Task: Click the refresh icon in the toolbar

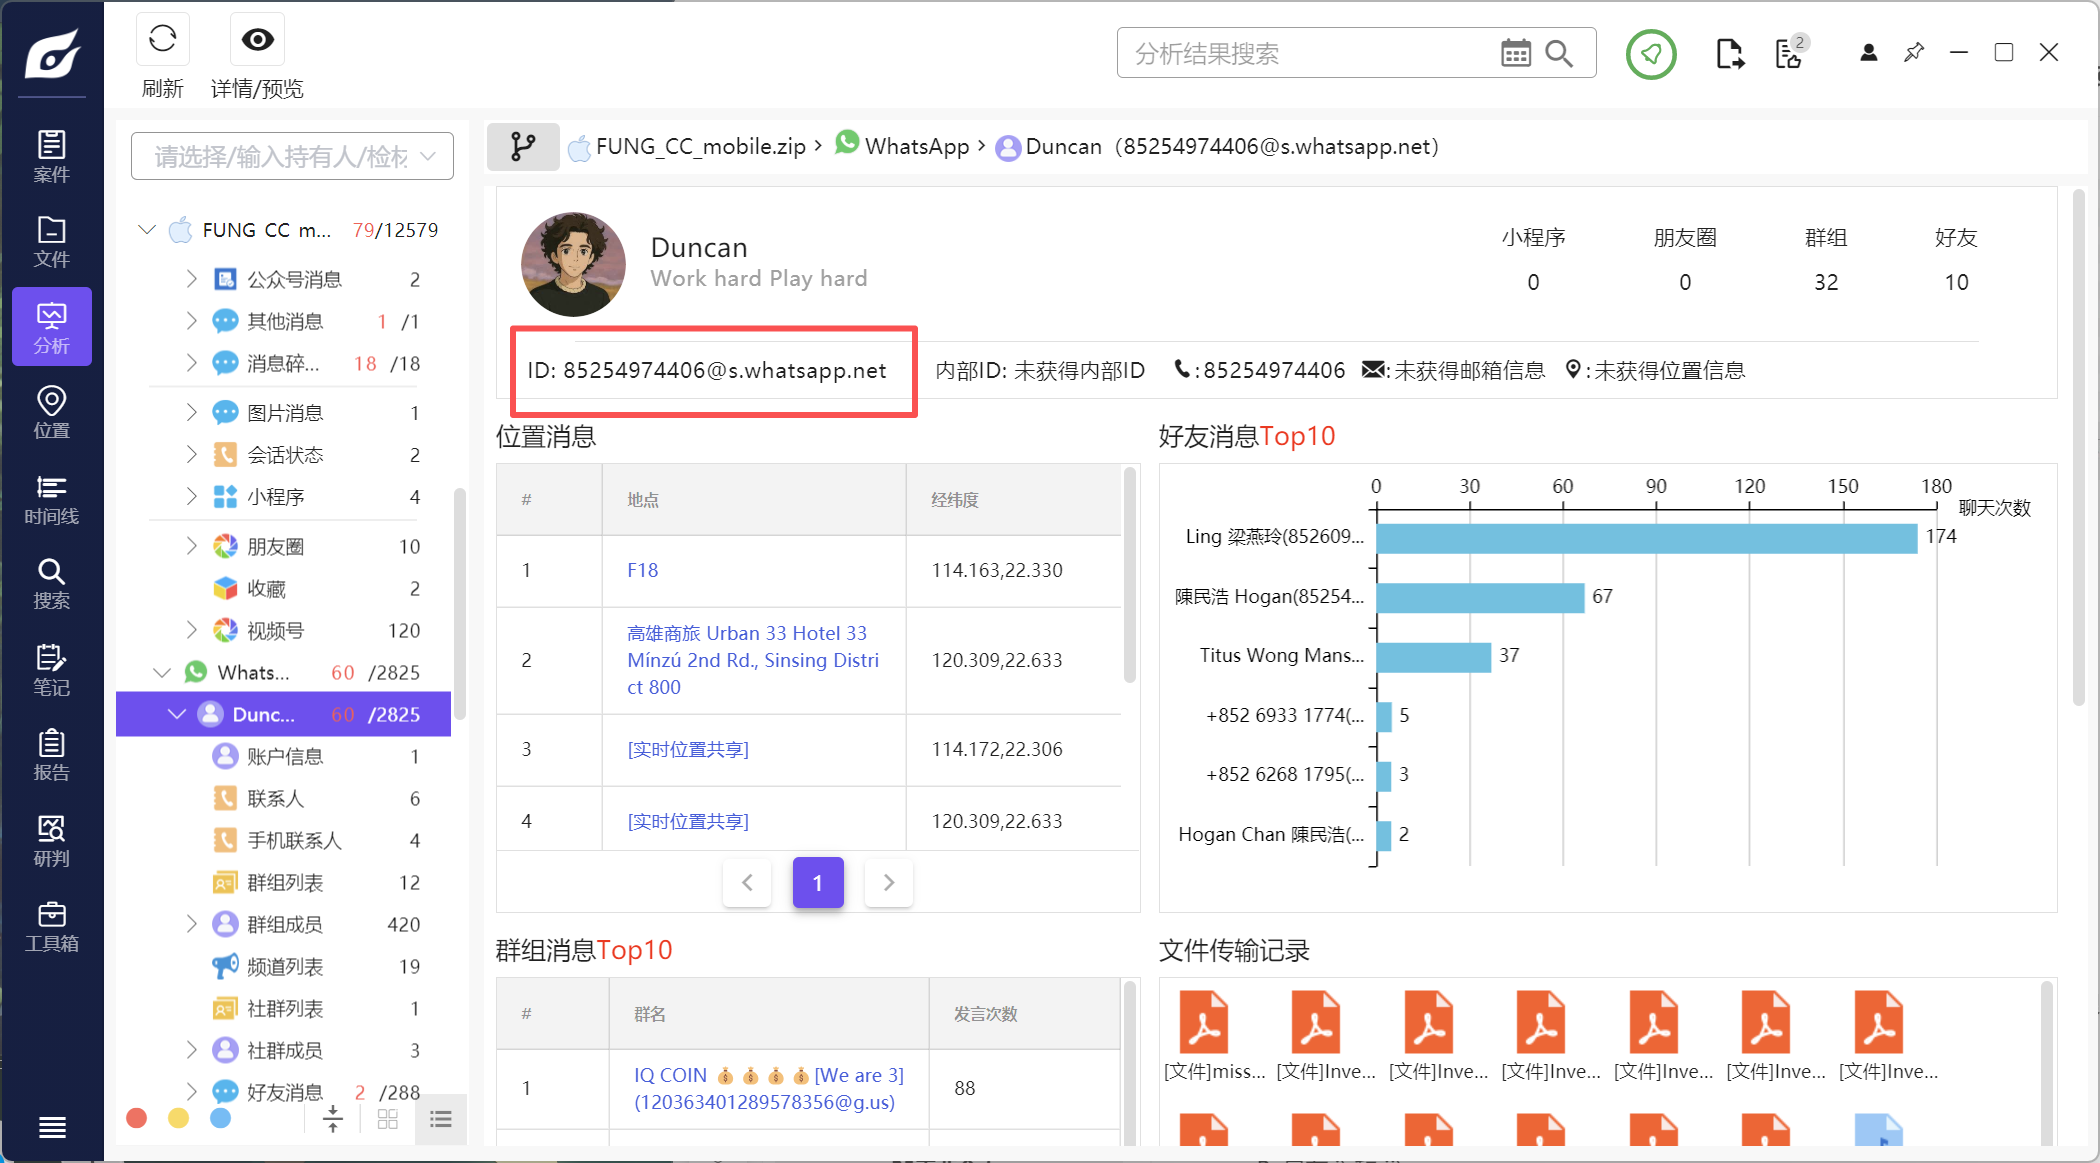Action: click(x=162, y=40)
